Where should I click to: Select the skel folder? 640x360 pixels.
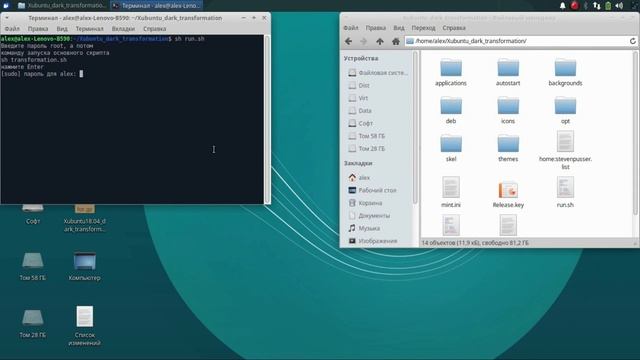click(x=451, y=148)
